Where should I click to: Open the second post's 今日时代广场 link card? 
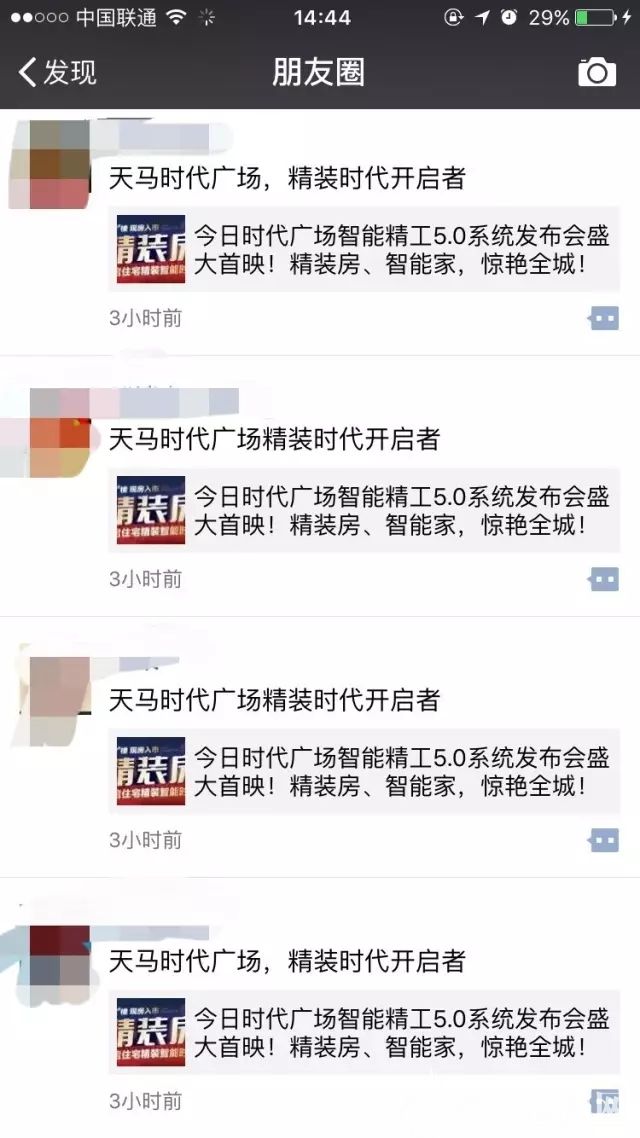tap(364, 510)
